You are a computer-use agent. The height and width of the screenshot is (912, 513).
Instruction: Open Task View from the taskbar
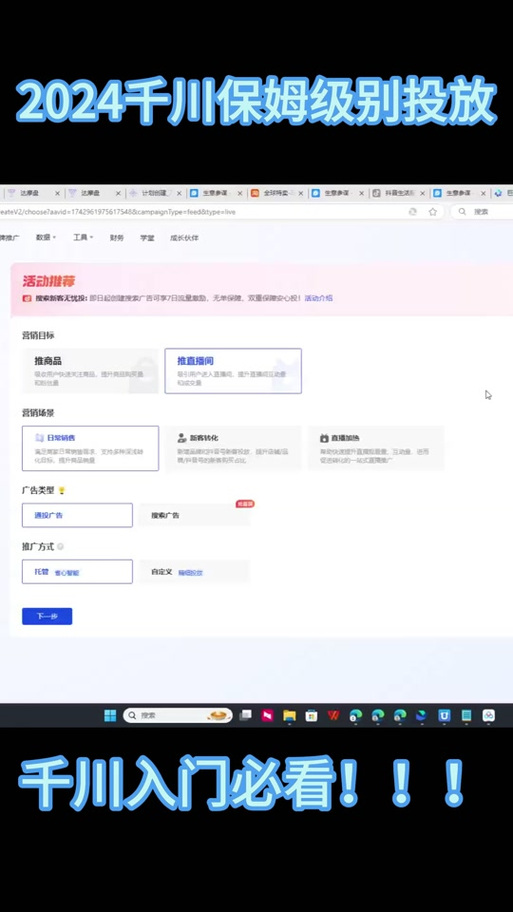coord(245,715)
